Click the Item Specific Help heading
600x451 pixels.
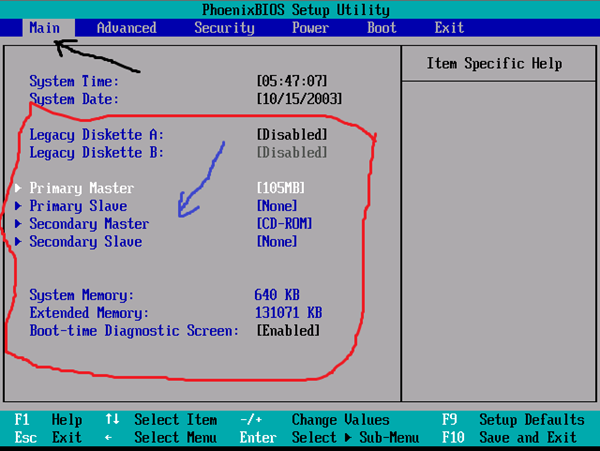point(494,63)
